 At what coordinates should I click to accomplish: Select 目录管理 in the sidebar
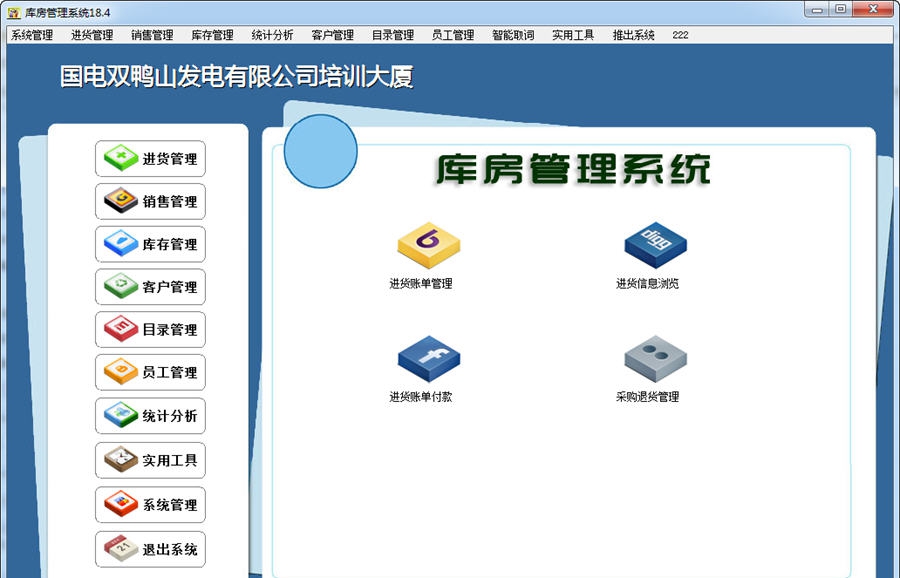(149, 330)
